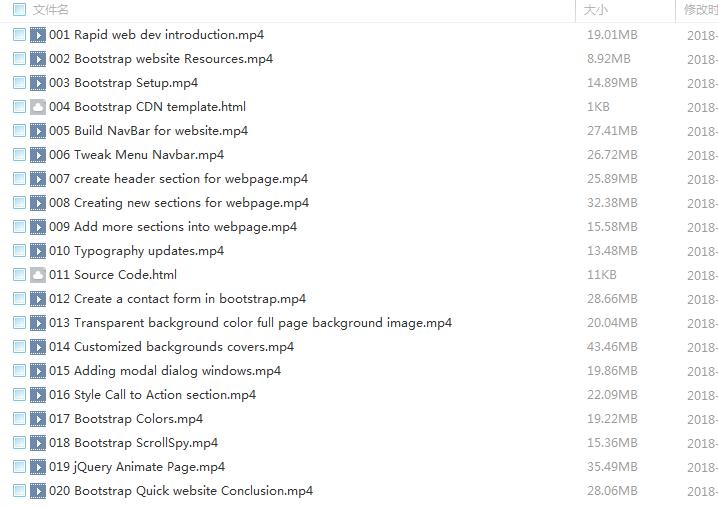Open 019 jQuery Animate Page.mp4
The image size is (718, 507).
click(137, 467)
